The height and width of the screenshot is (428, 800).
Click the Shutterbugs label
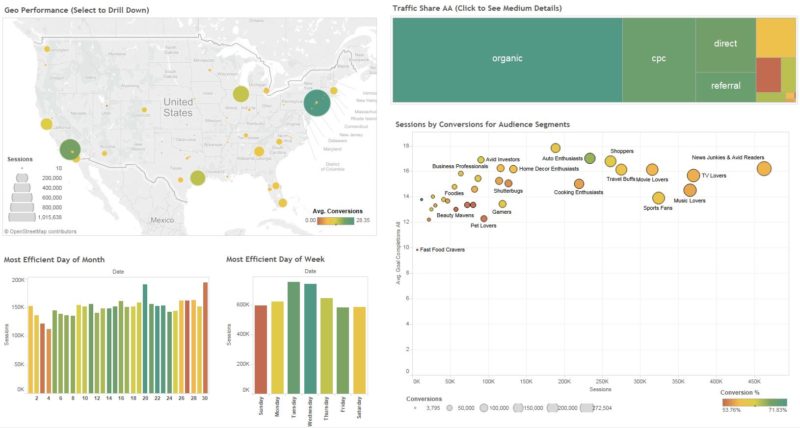[x=508, y=191]
